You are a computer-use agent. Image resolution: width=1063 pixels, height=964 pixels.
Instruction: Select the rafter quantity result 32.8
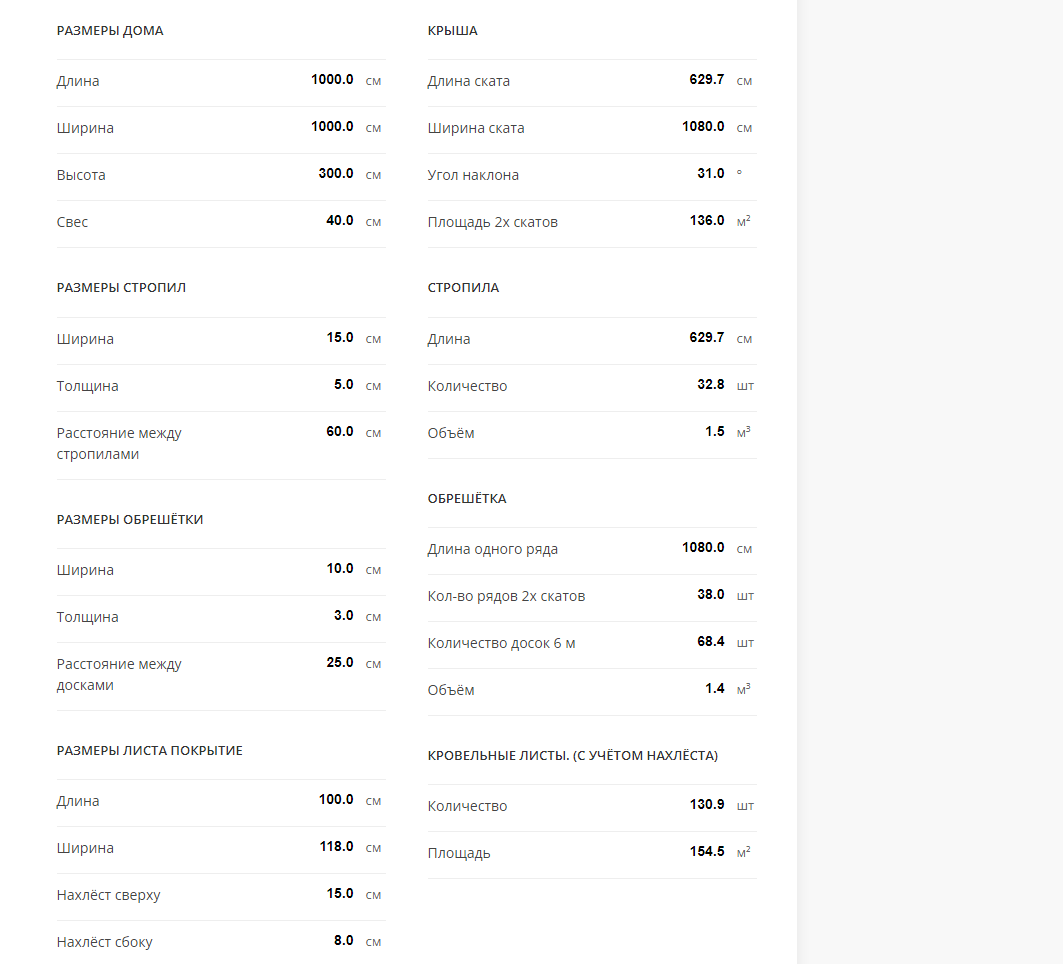click(710, 384)
